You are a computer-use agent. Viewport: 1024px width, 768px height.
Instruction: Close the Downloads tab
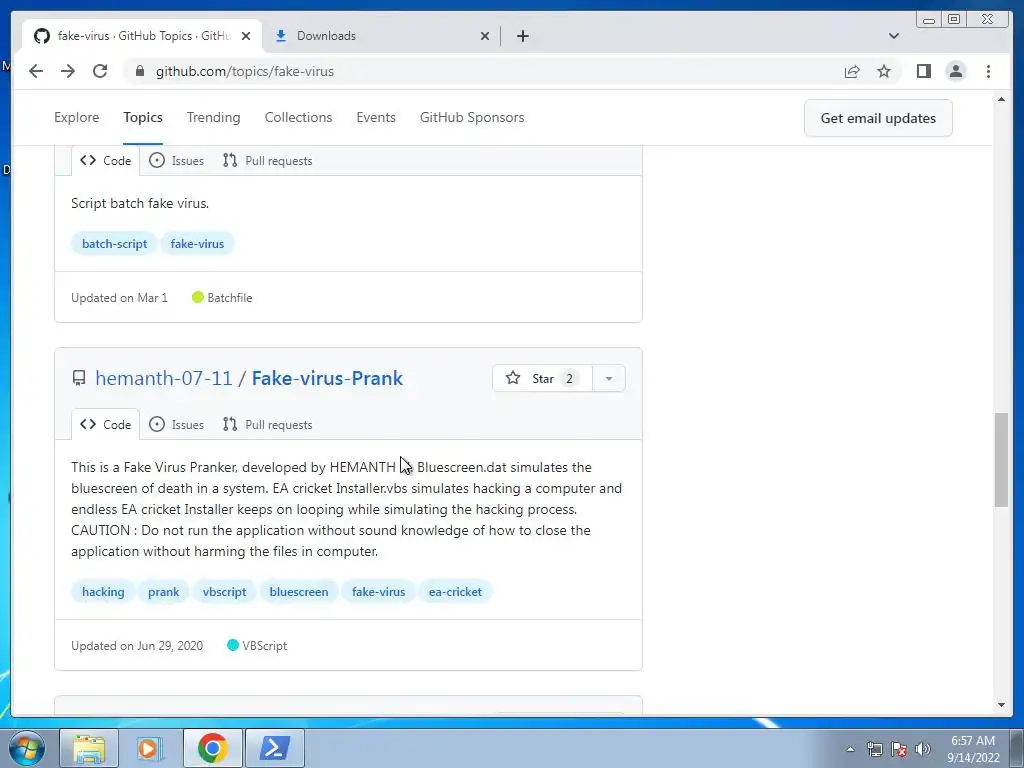[485, 36]
